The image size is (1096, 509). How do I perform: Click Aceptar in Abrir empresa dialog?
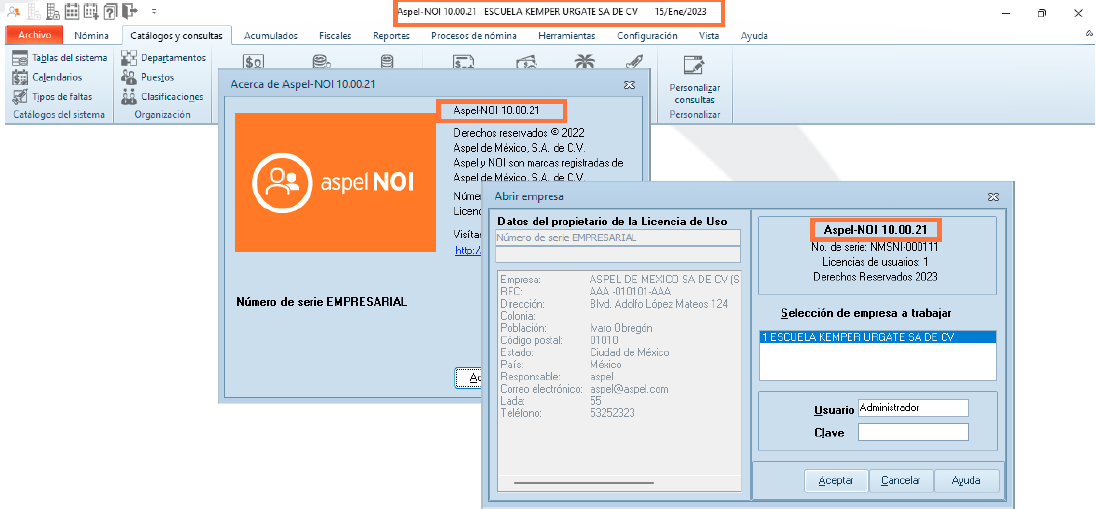click(x=836, y=481)
